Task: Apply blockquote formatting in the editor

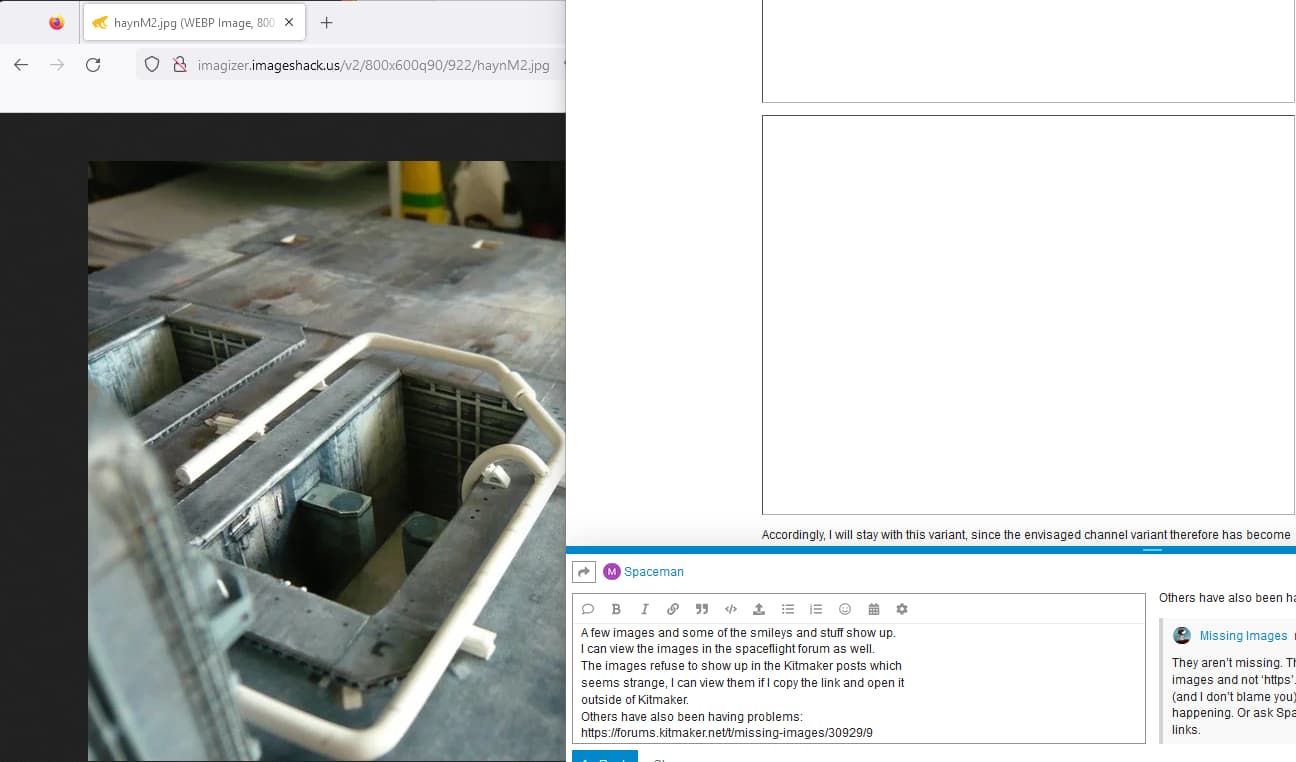Action: pos(702,609)
